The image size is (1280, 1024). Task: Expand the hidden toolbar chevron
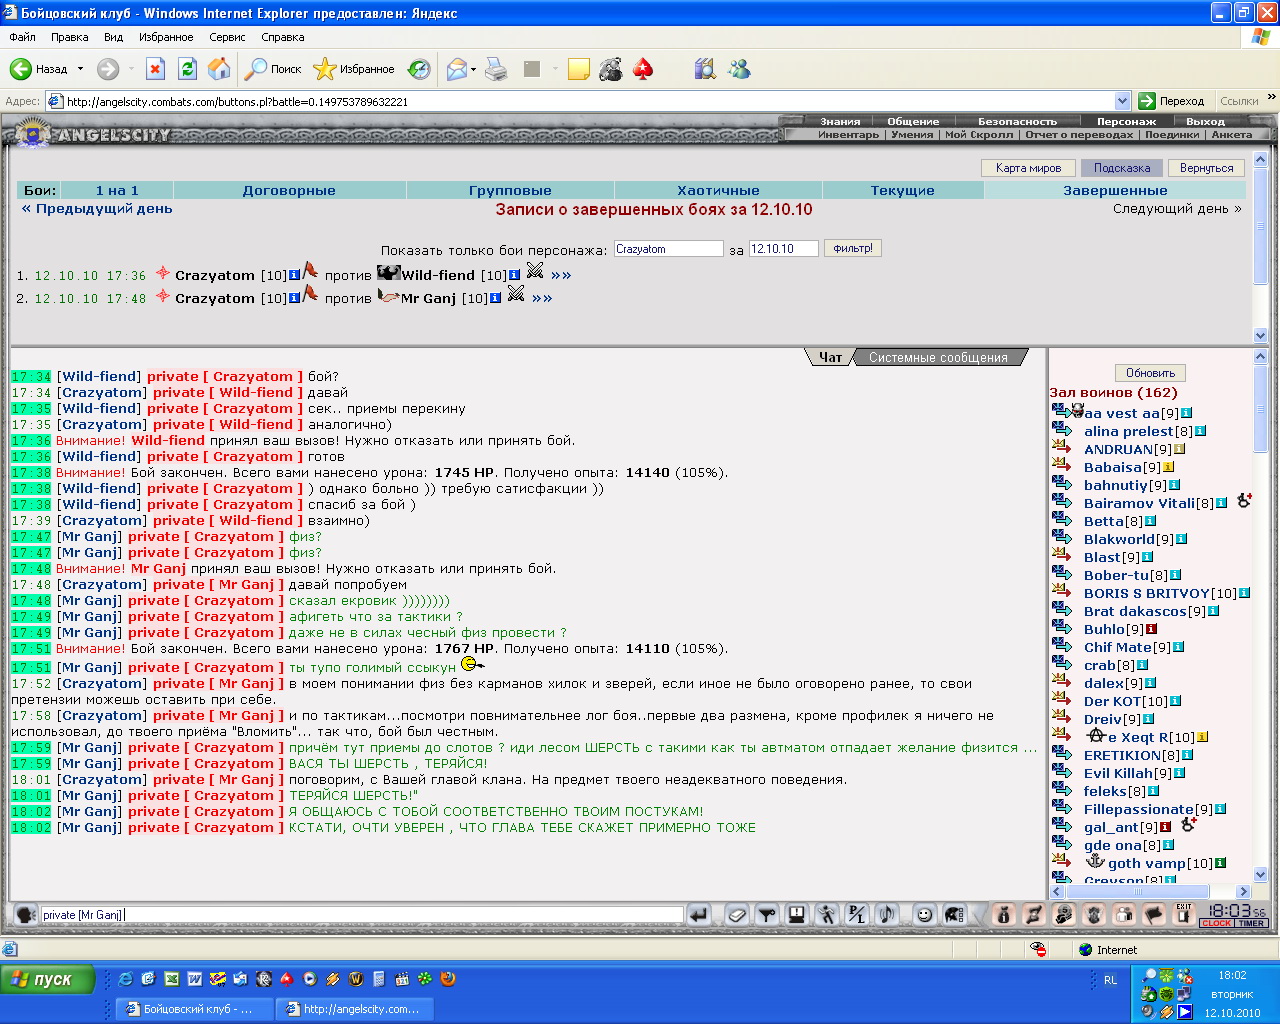coord(1271,98)
